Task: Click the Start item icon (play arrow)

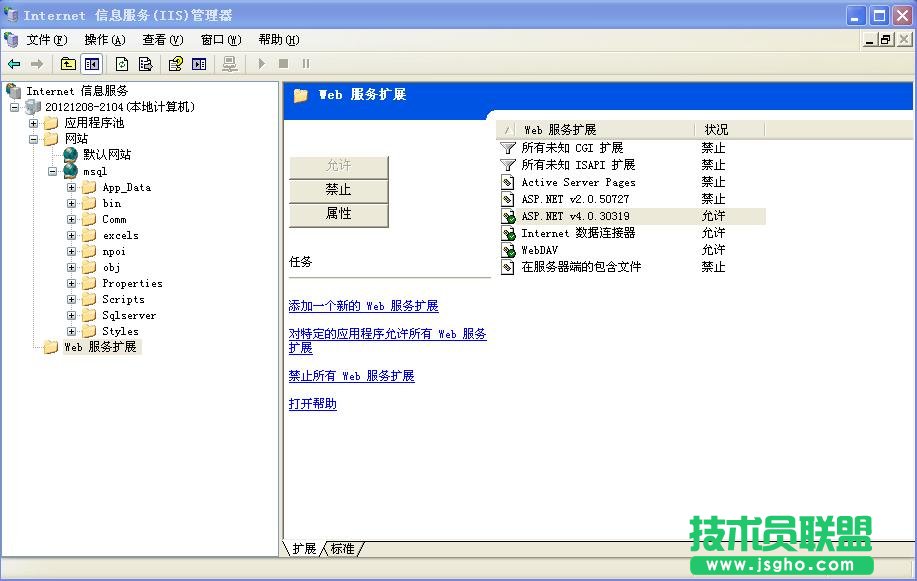Action: pos(261,63)
